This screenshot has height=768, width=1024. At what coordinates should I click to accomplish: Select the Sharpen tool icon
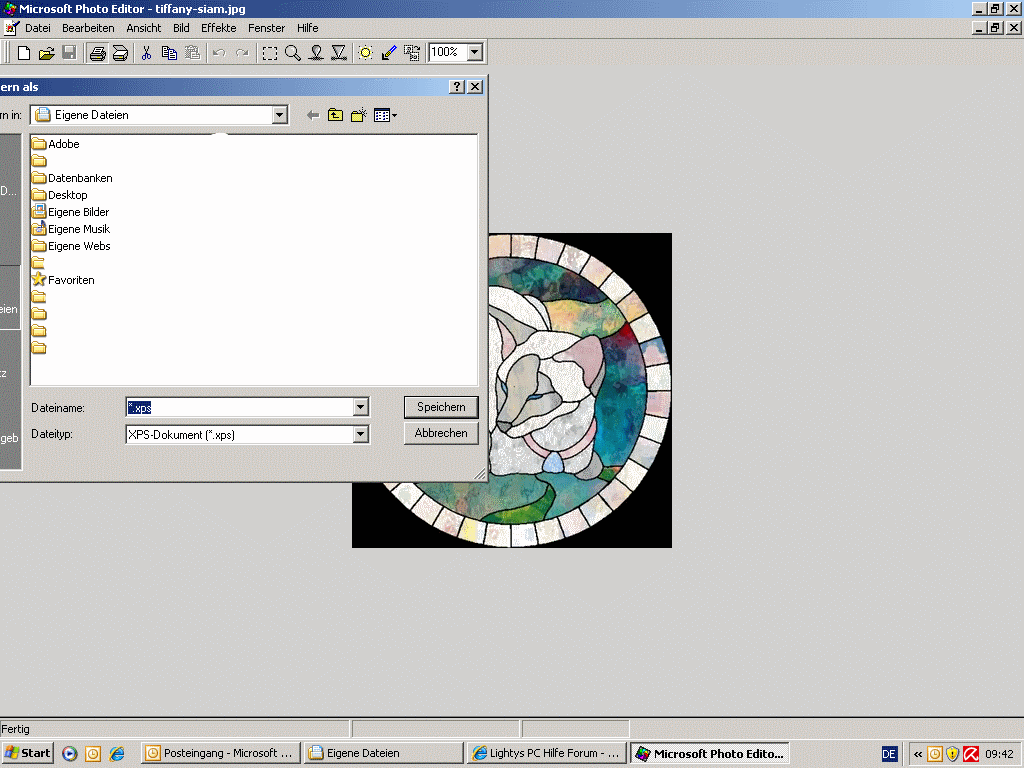click(339, 53)
